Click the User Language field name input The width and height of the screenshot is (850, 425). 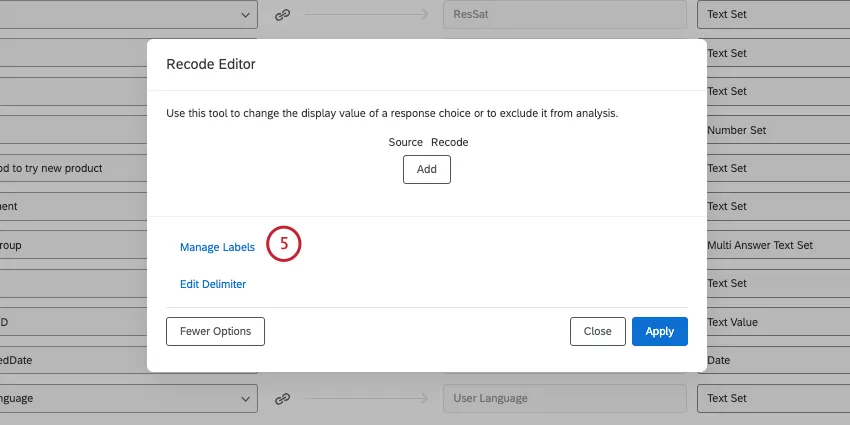[564, 398]
